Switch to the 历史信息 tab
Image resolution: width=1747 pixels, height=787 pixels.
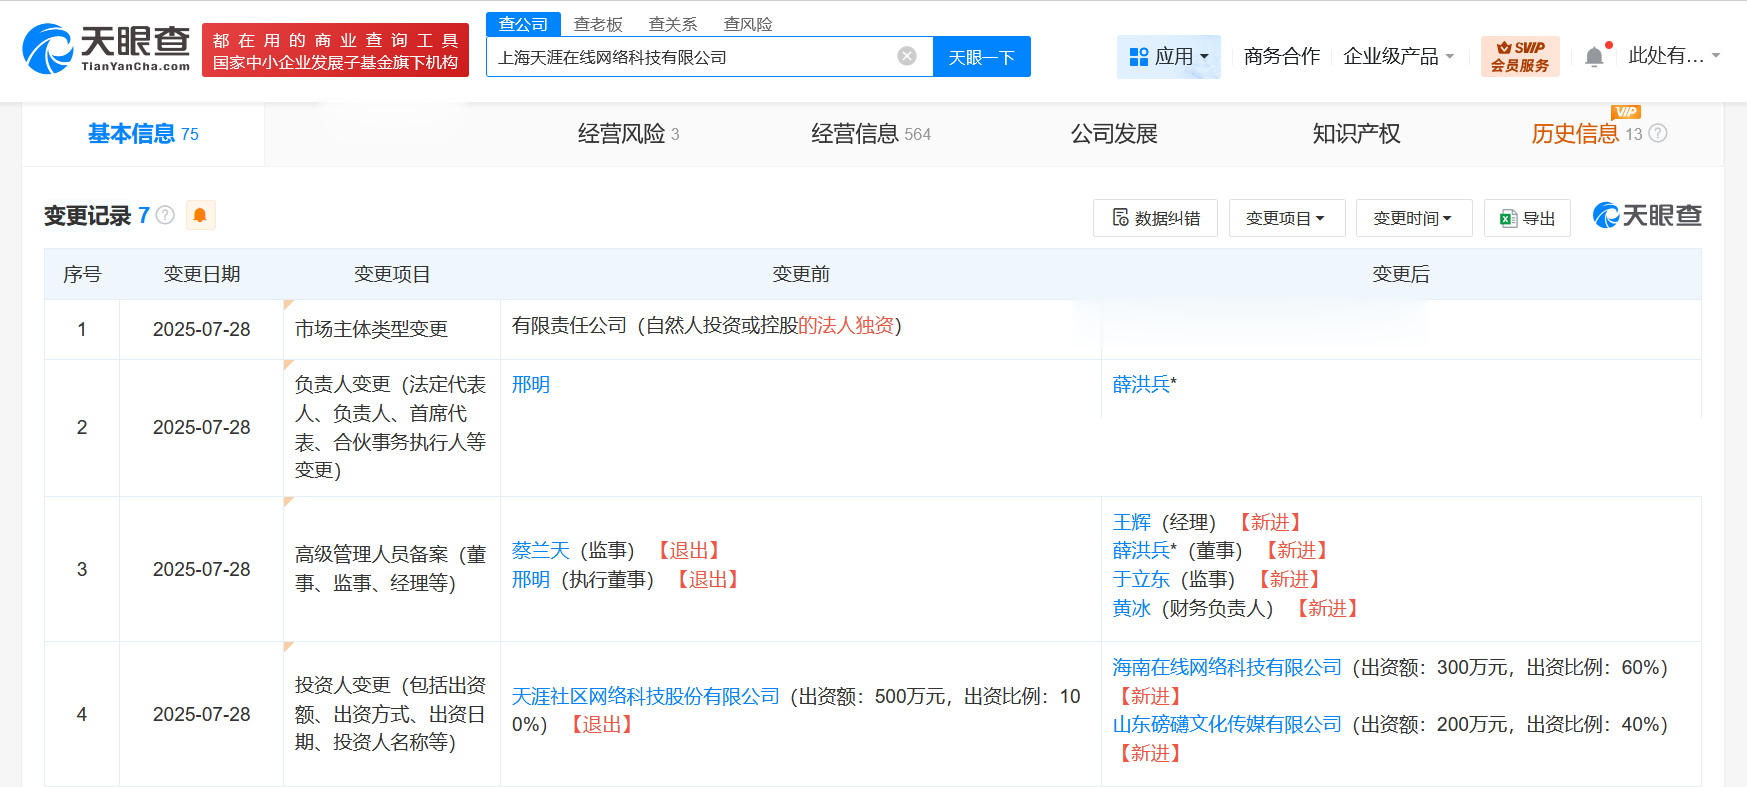click(x=1575, y=134)
